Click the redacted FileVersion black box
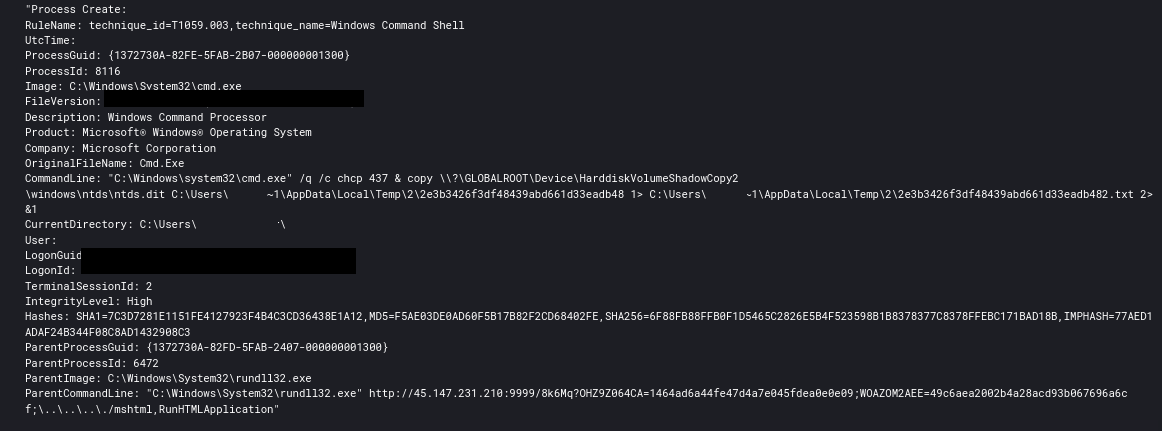The image size is (1162, 431). 233,98
